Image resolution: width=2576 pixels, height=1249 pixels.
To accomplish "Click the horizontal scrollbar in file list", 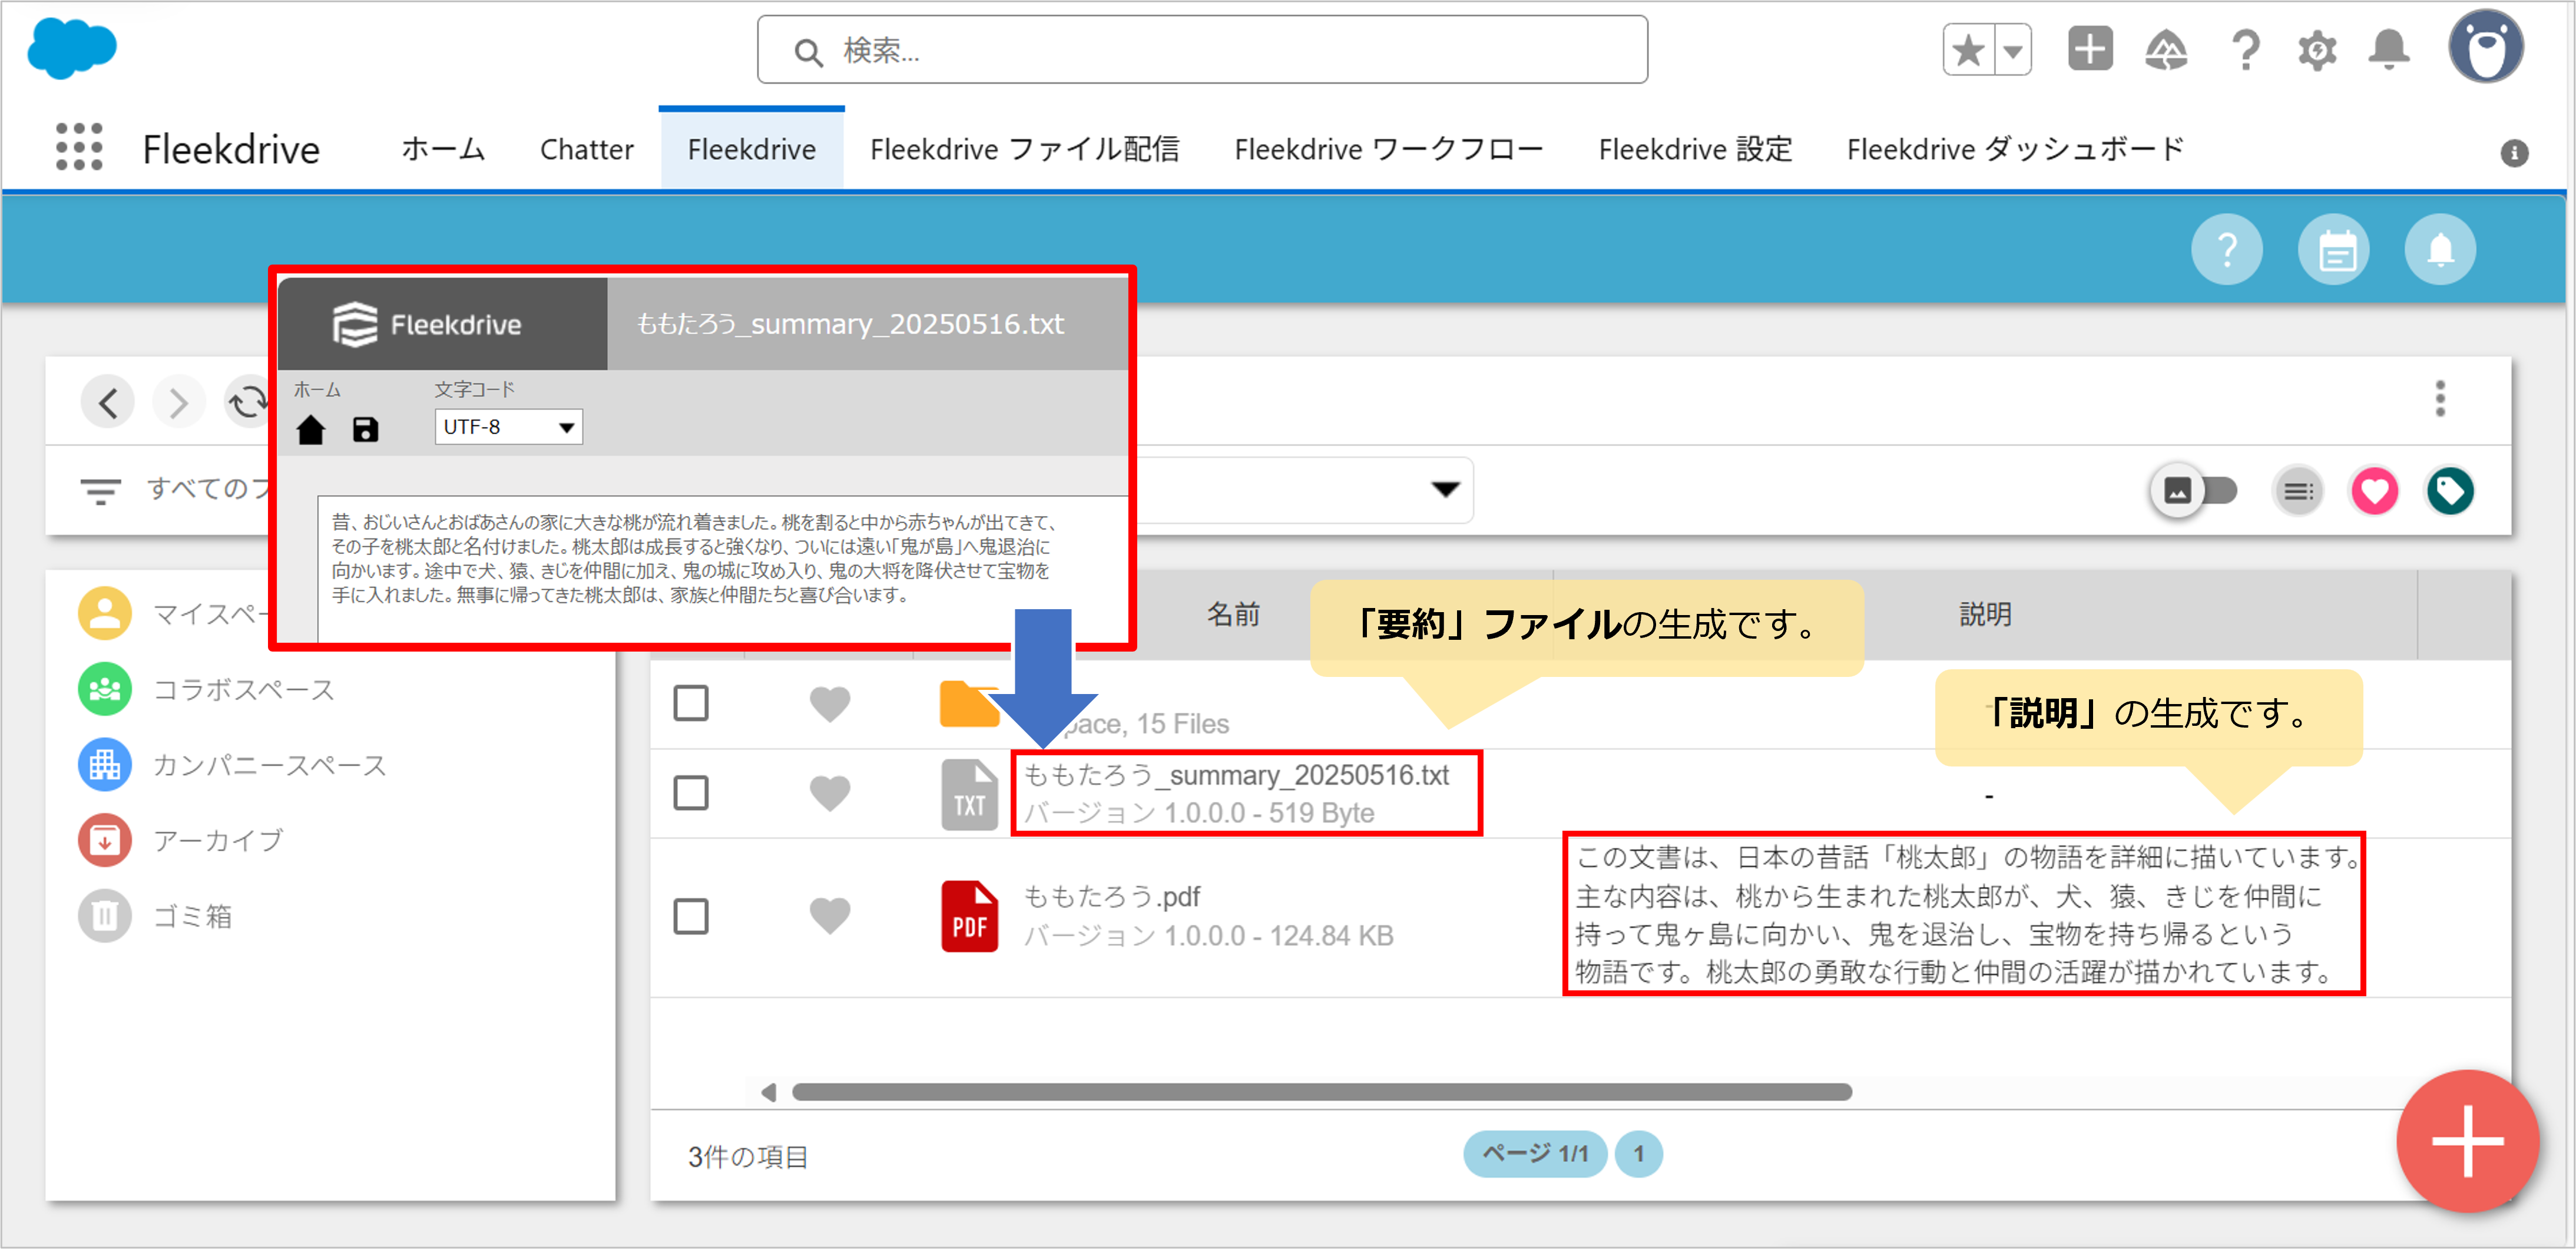I will pyautogui.click(x=1321, y=1092).
